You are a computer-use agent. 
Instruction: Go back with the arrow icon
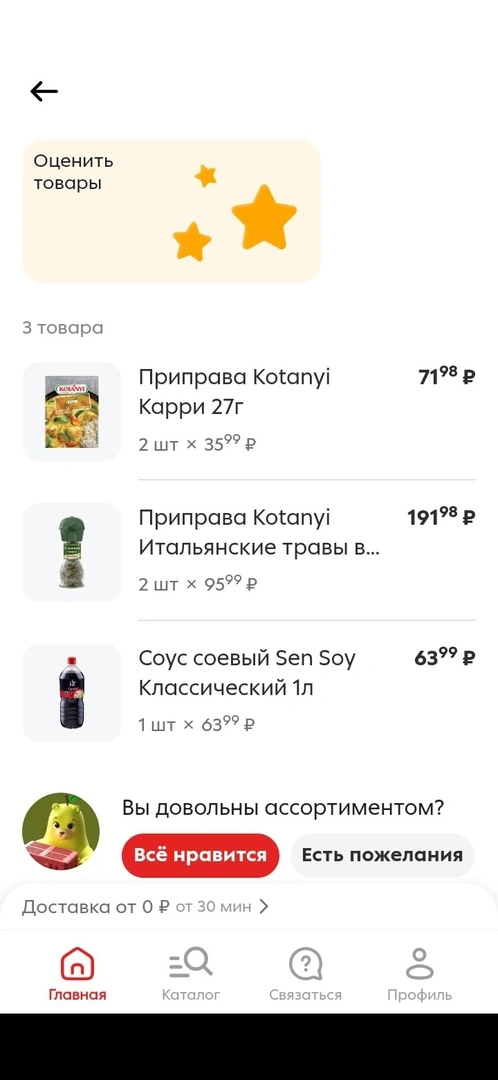pyautogui.click(x=44, y=91)
